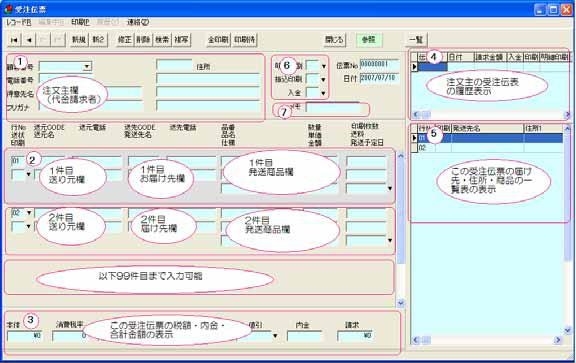Expand the 振込印刷 dropdown arrow
Image resolution: width=576 pixels, height=363 pixels.
[x=323, y=79]
